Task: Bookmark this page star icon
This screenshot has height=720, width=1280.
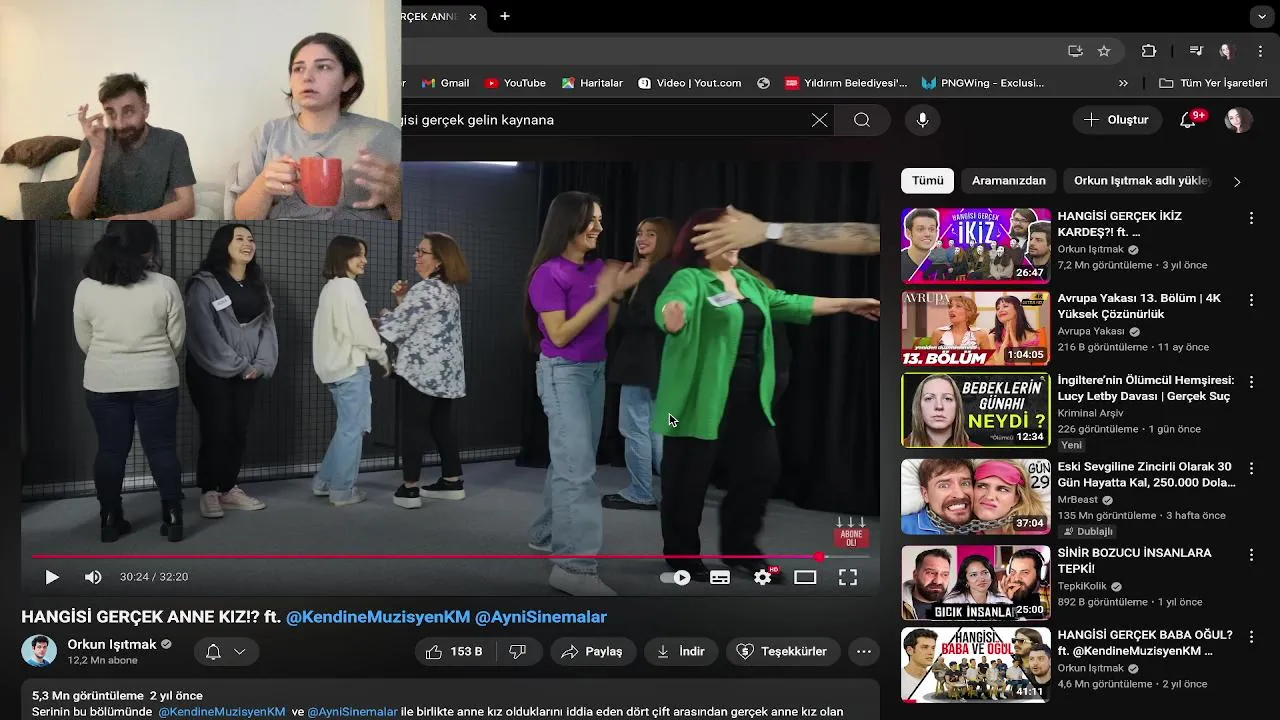Action: (1104, 51)
